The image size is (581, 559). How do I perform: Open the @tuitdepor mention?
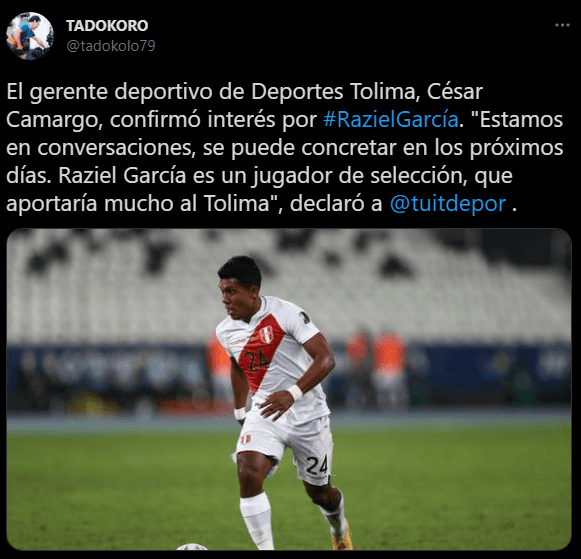pyautogui.click(x=448, y=203)
